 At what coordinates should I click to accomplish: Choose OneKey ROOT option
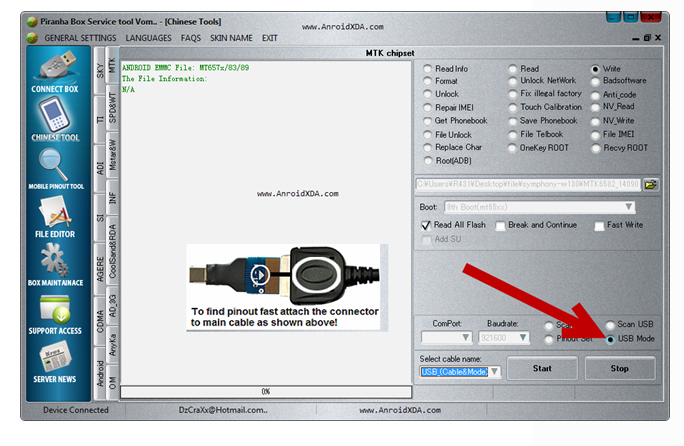512,148
